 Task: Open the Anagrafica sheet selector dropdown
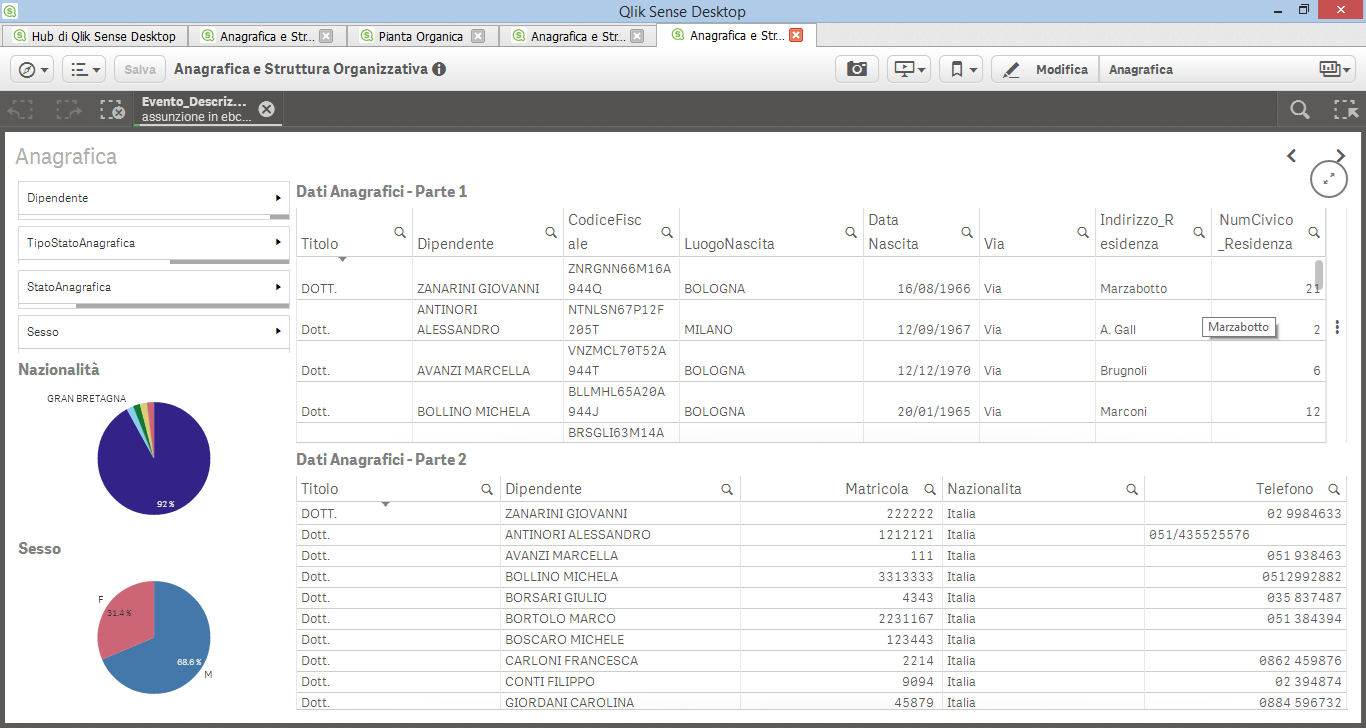coord(1226,69)
